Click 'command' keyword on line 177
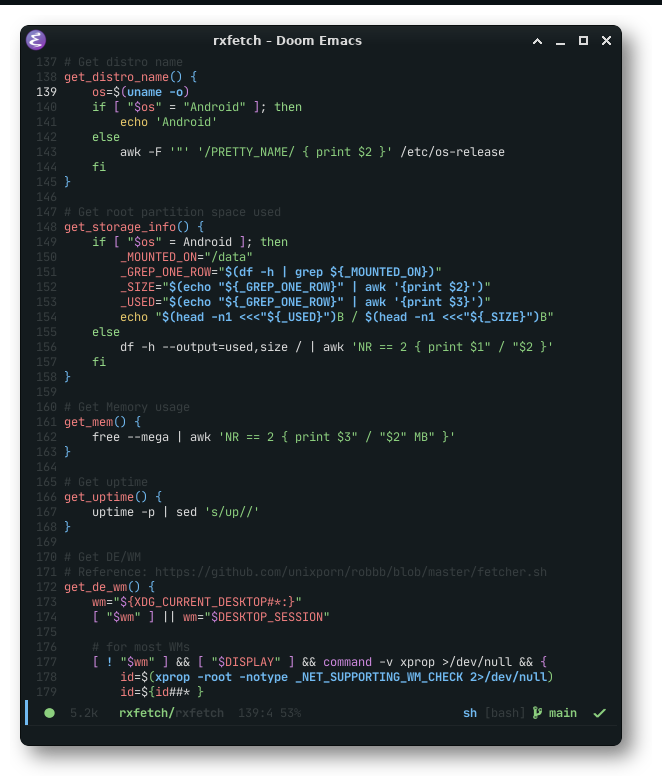662x781 pixels. point(347,662)
